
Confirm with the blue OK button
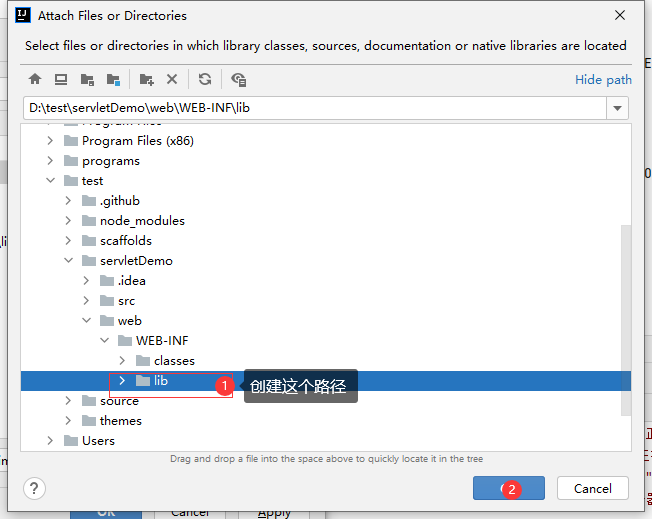coord(509,488)
